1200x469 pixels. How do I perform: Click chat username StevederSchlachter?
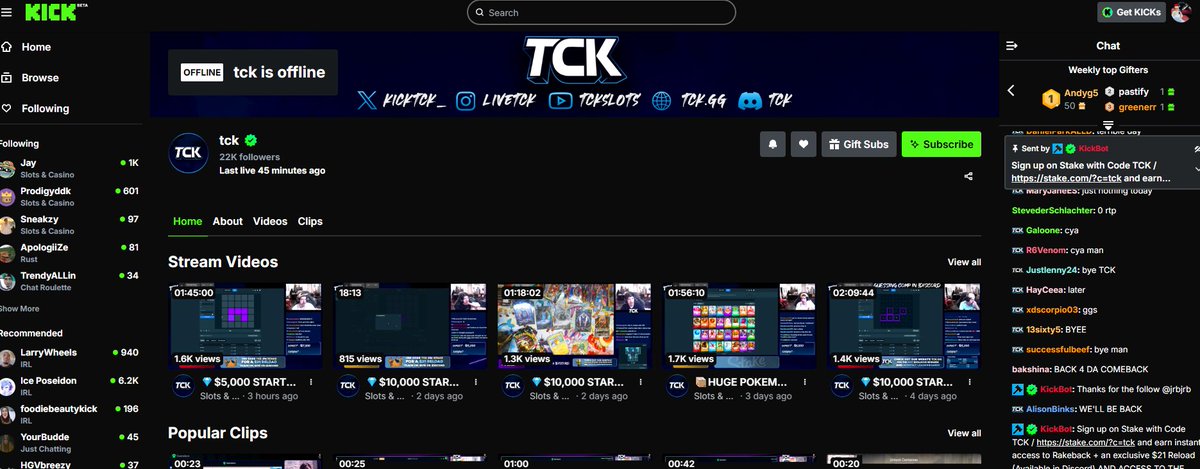tap(1051, 211)
